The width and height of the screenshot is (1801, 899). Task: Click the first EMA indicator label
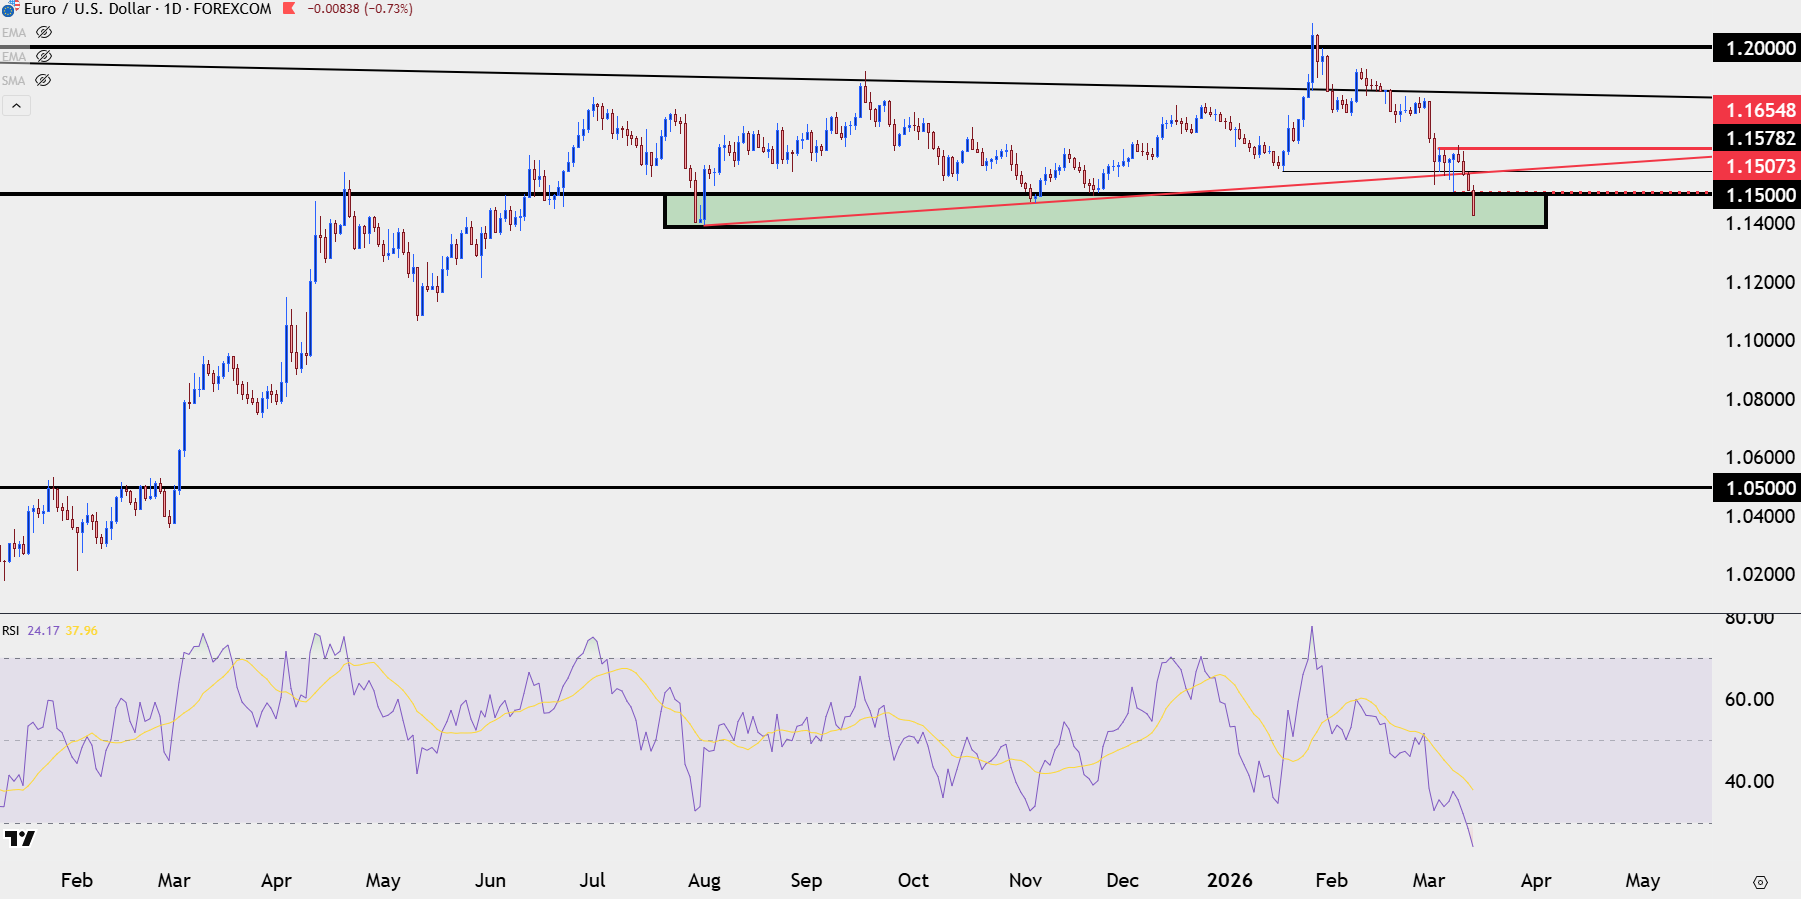point(14,32)
